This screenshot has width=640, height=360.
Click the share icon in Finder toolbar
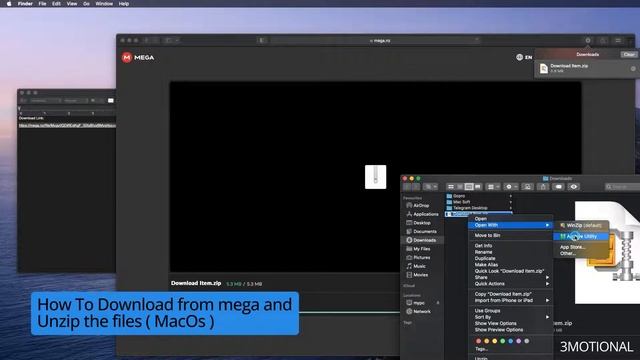(x=543, y=187)
